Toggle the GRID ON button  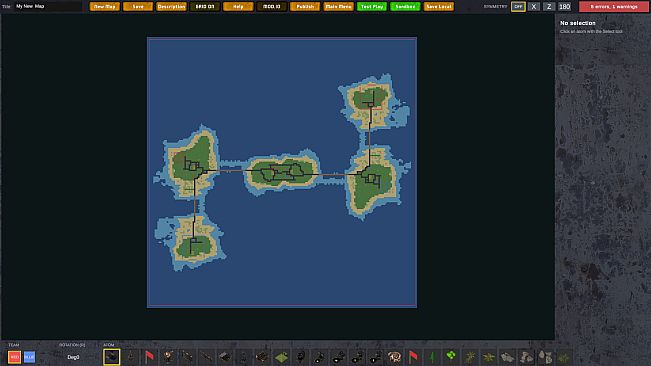[205, 7]
